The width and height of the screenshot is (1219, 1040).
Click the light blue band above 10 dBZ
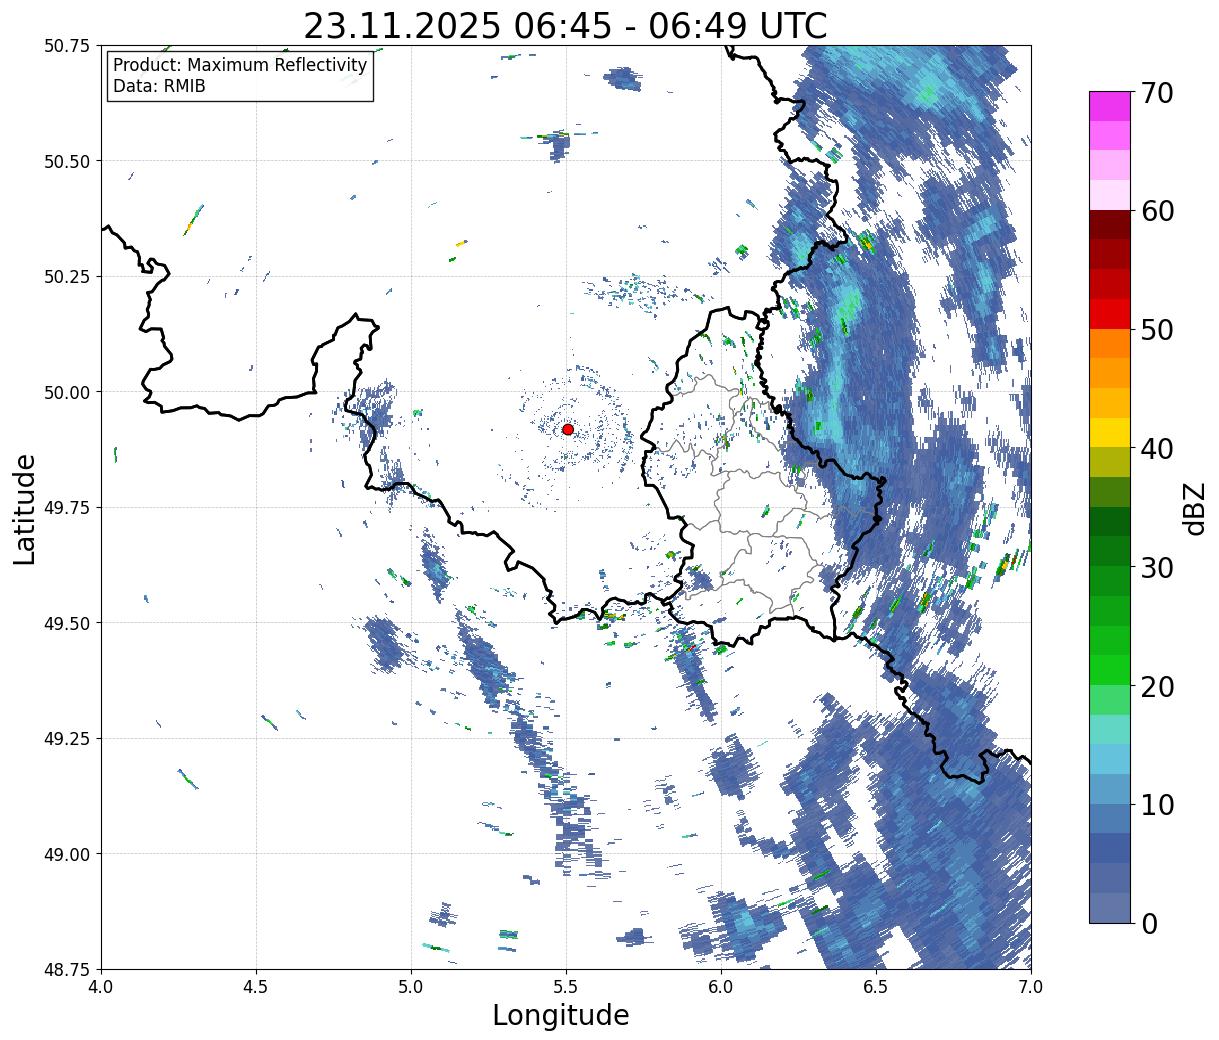pyautogui.click(x=1109, y=789)
